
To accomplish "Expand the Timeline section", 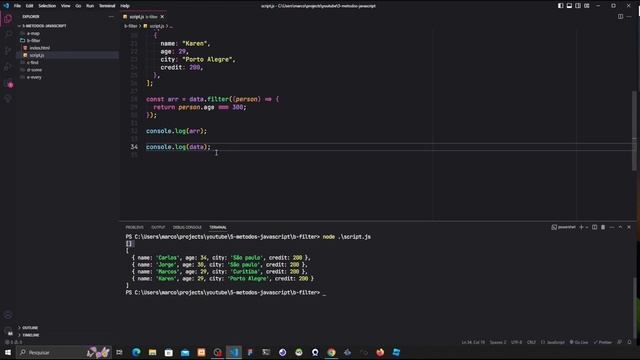I will coord(31,335).
